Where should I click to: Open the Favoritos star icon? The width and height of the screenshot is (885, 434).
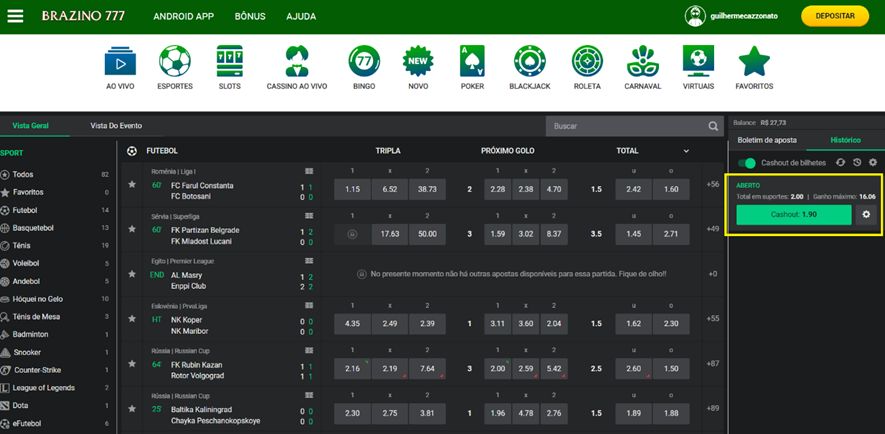click(754, 61)
